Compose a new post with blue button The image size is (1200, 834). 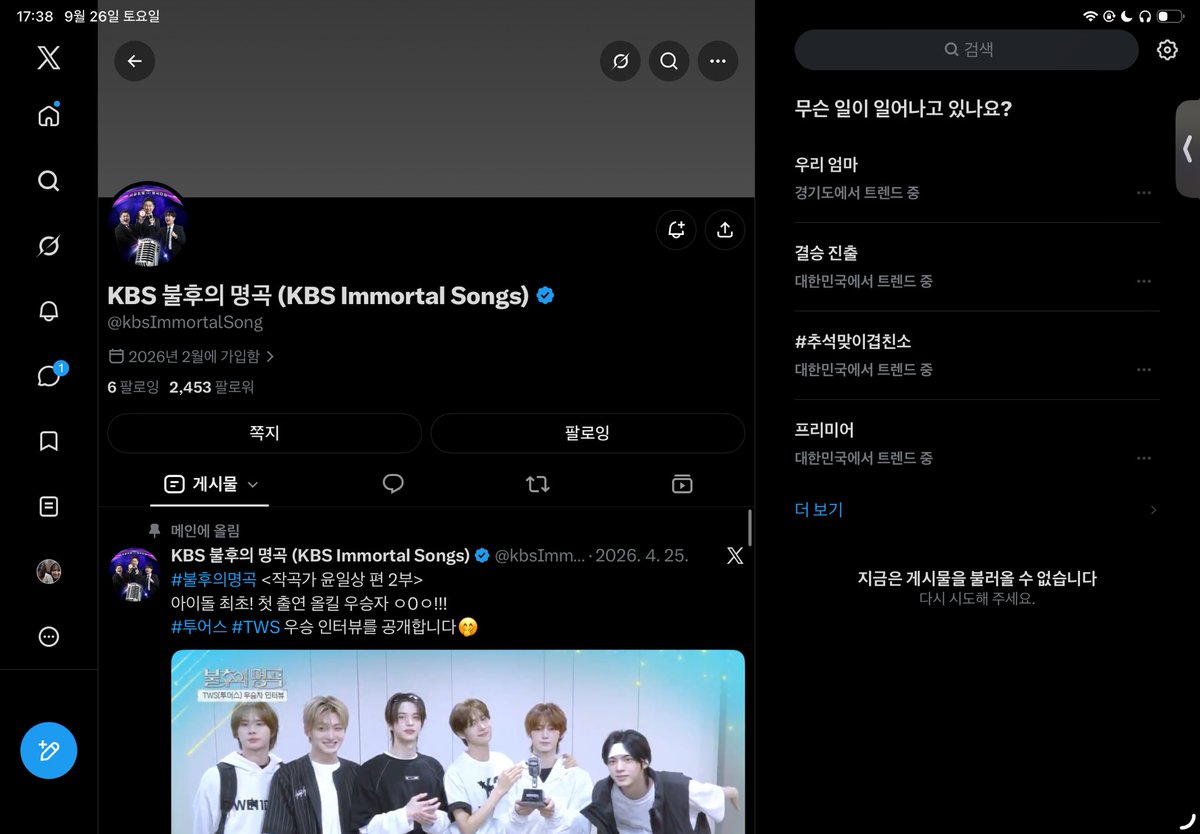[49, 749]
